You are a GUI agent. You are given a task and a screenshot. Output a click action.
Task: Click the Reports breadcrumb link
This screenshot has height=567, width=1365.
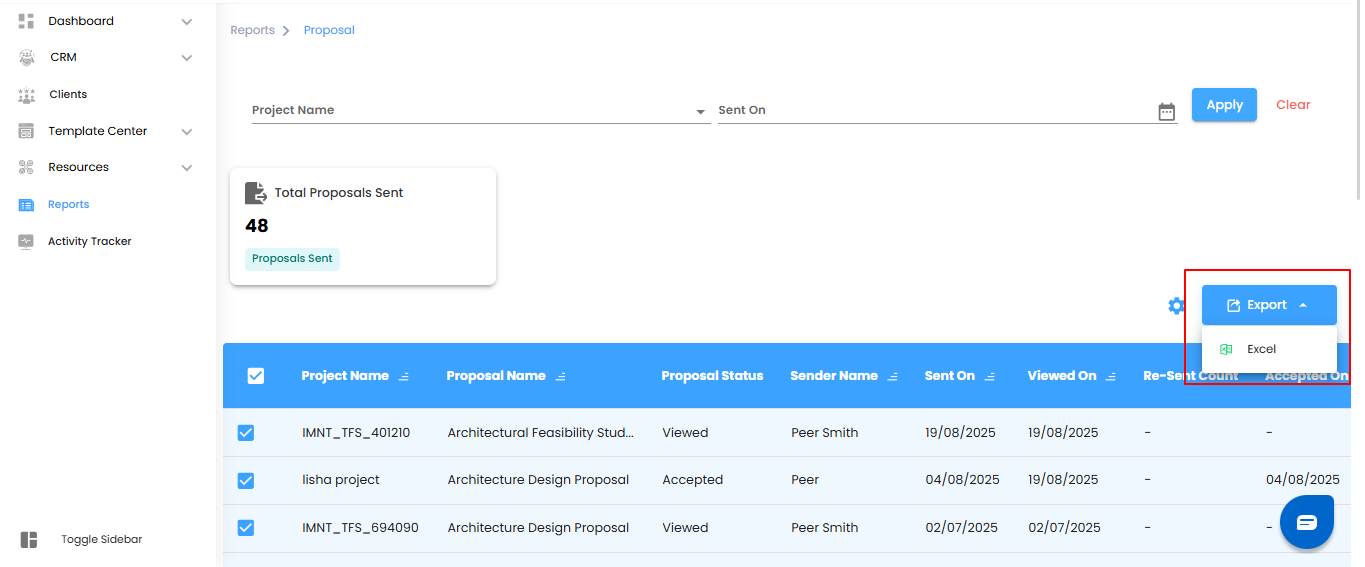(x=252, y=30)
